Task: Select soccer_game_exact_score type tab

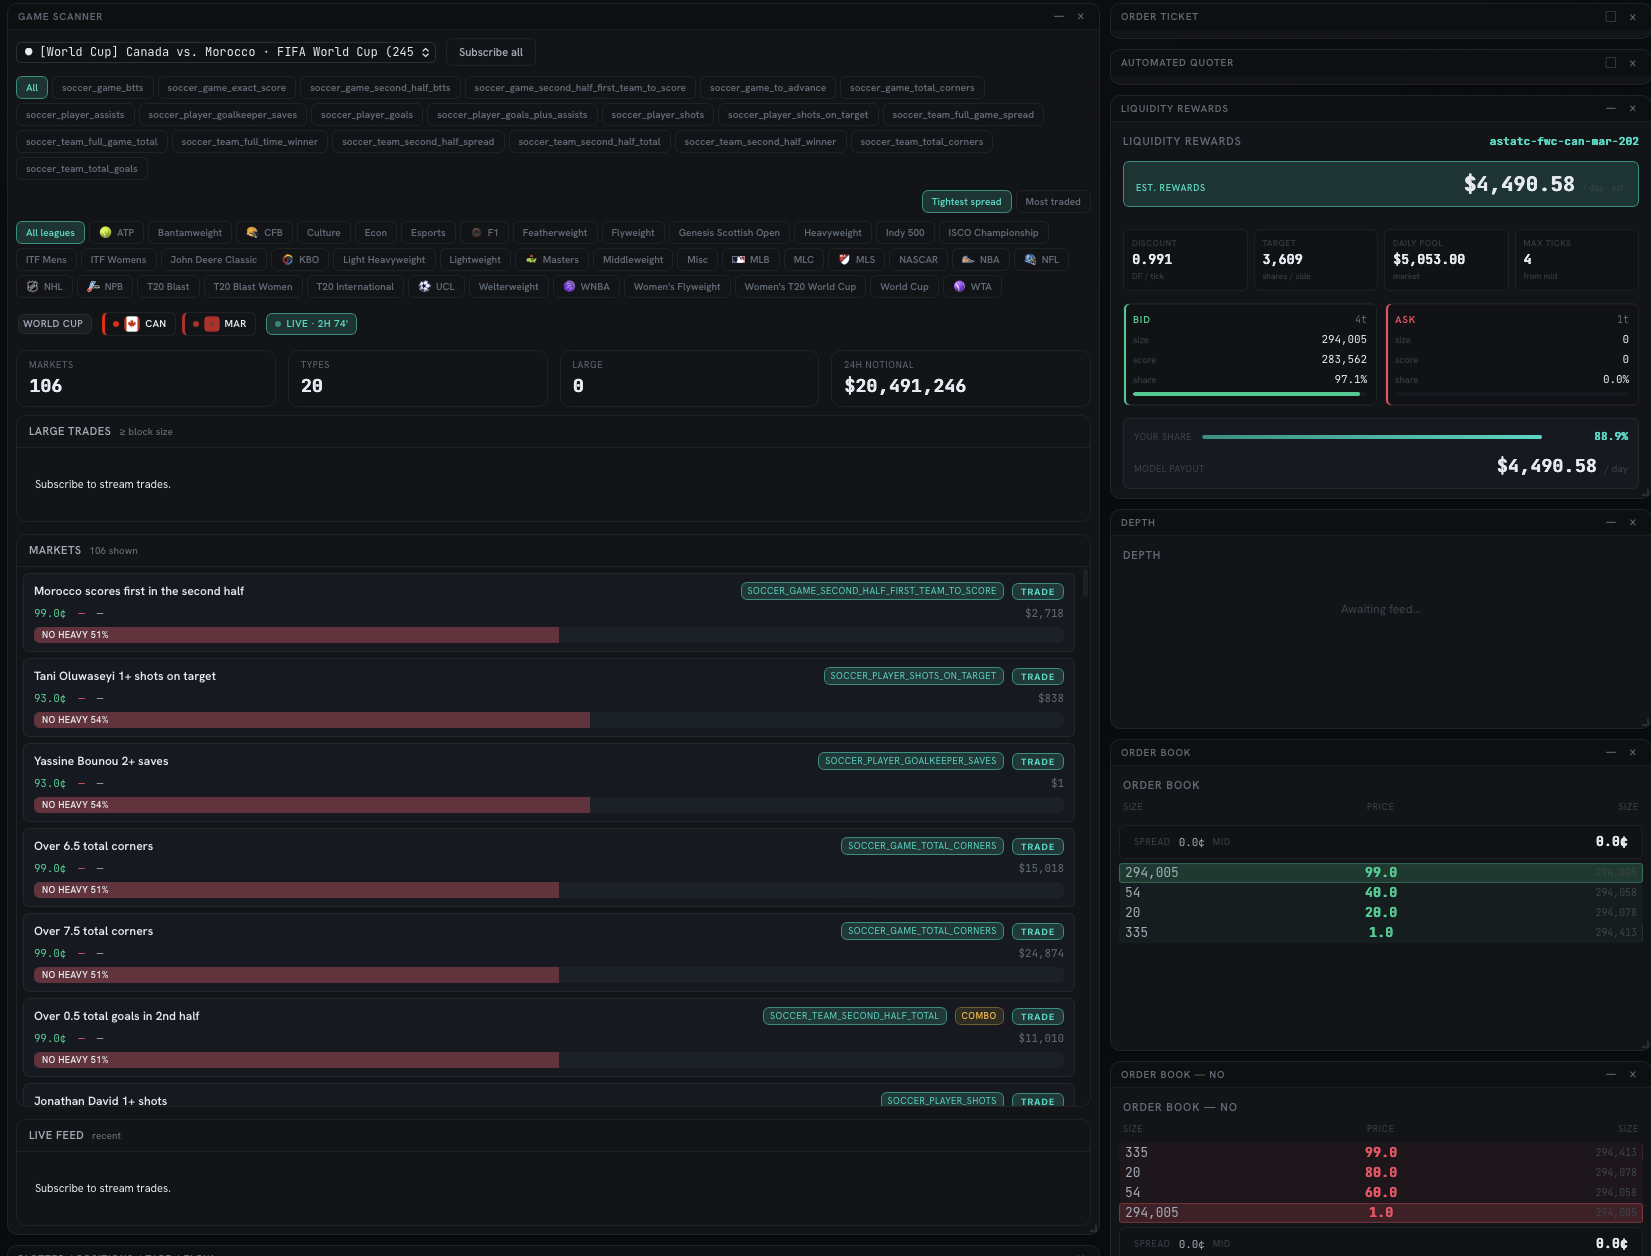Action: (226, 88)
